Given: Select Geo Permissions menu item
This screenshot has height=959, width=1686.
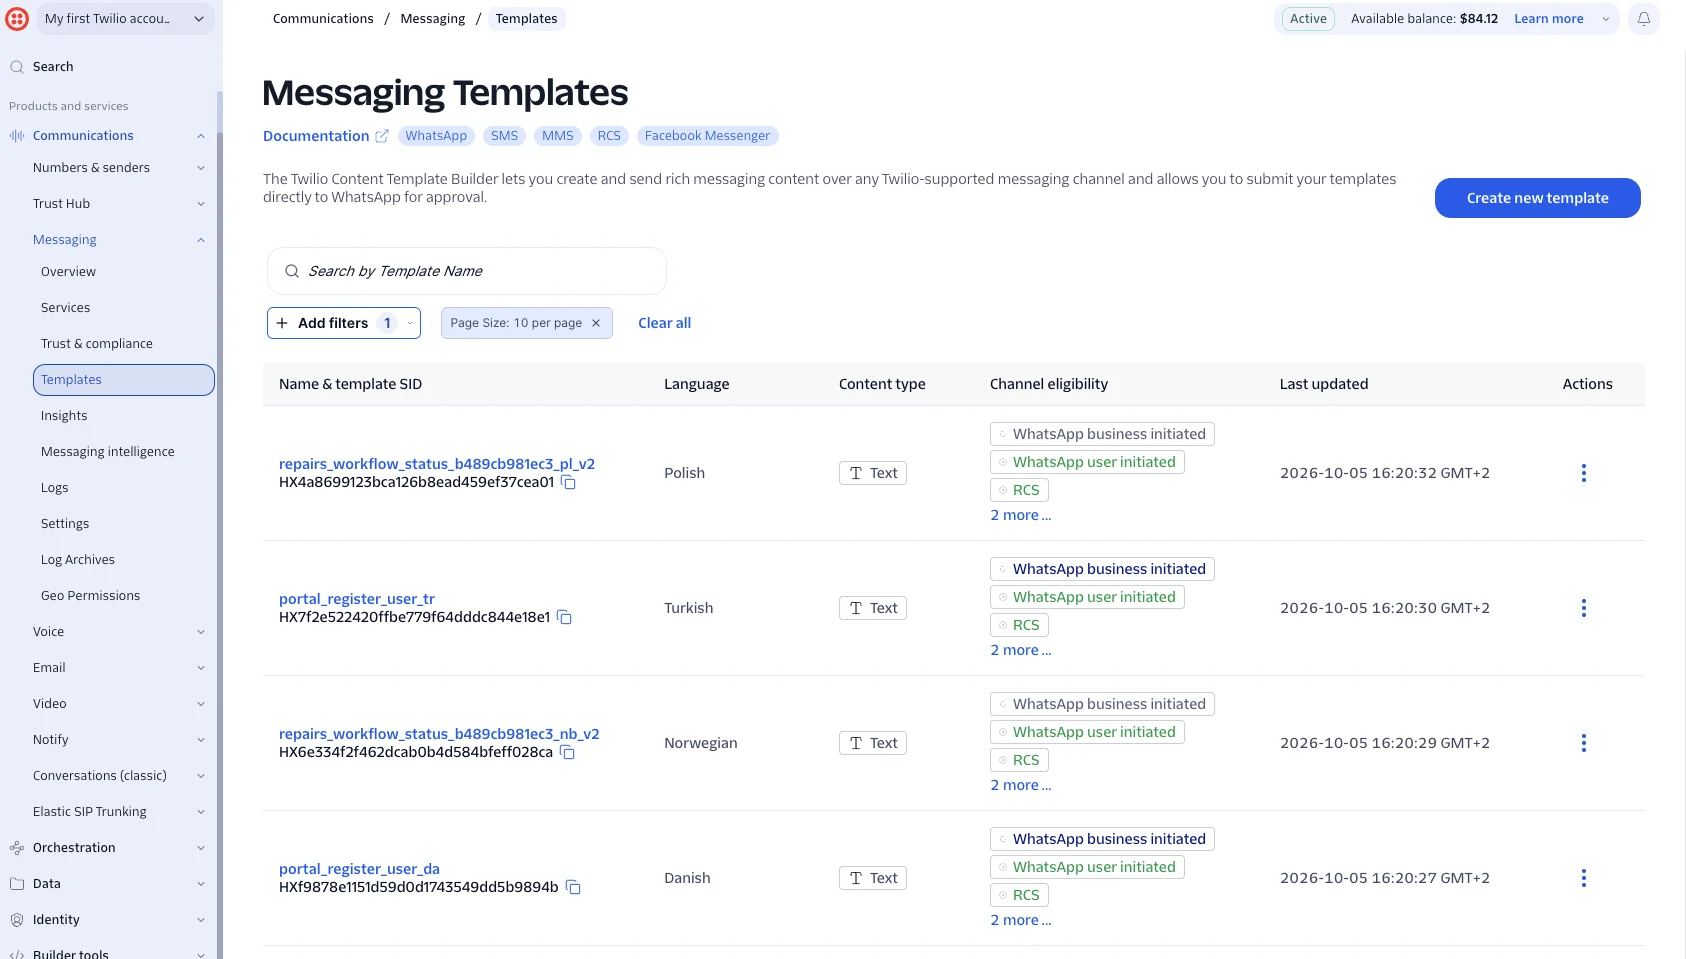Looking at the screenshot, I should click(x=90, y=596).
